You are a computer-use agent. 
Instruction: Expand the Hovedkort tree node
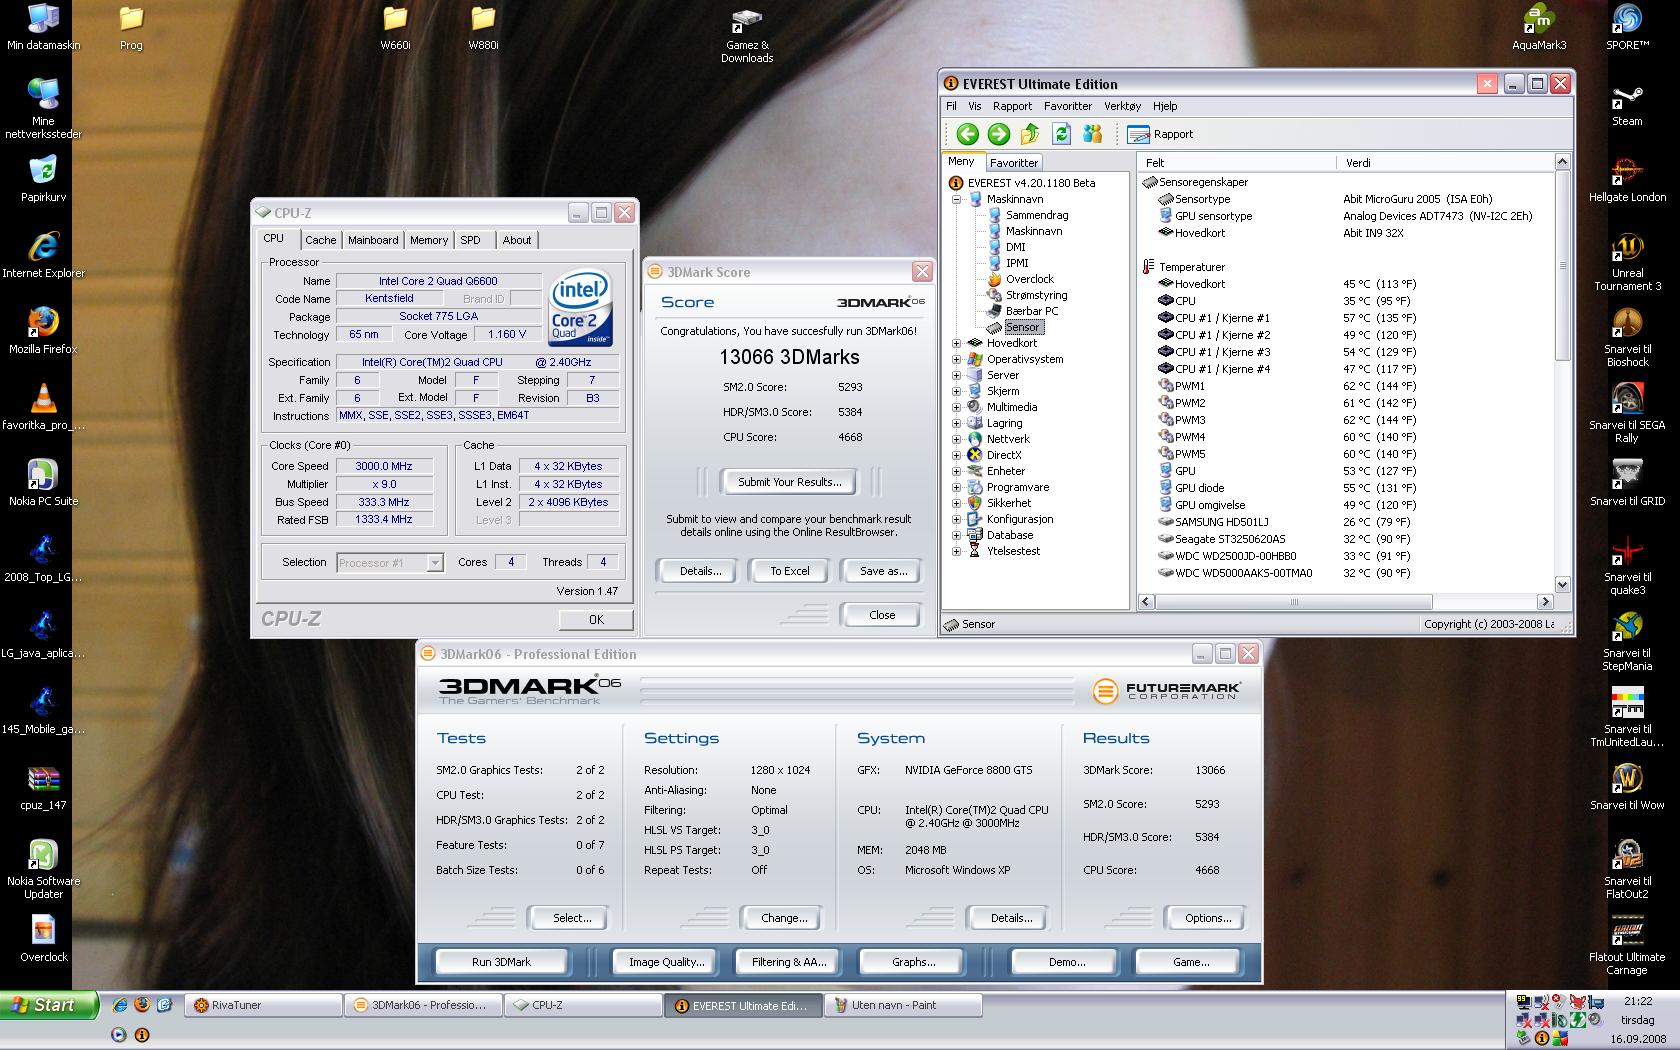click(956, 343)
